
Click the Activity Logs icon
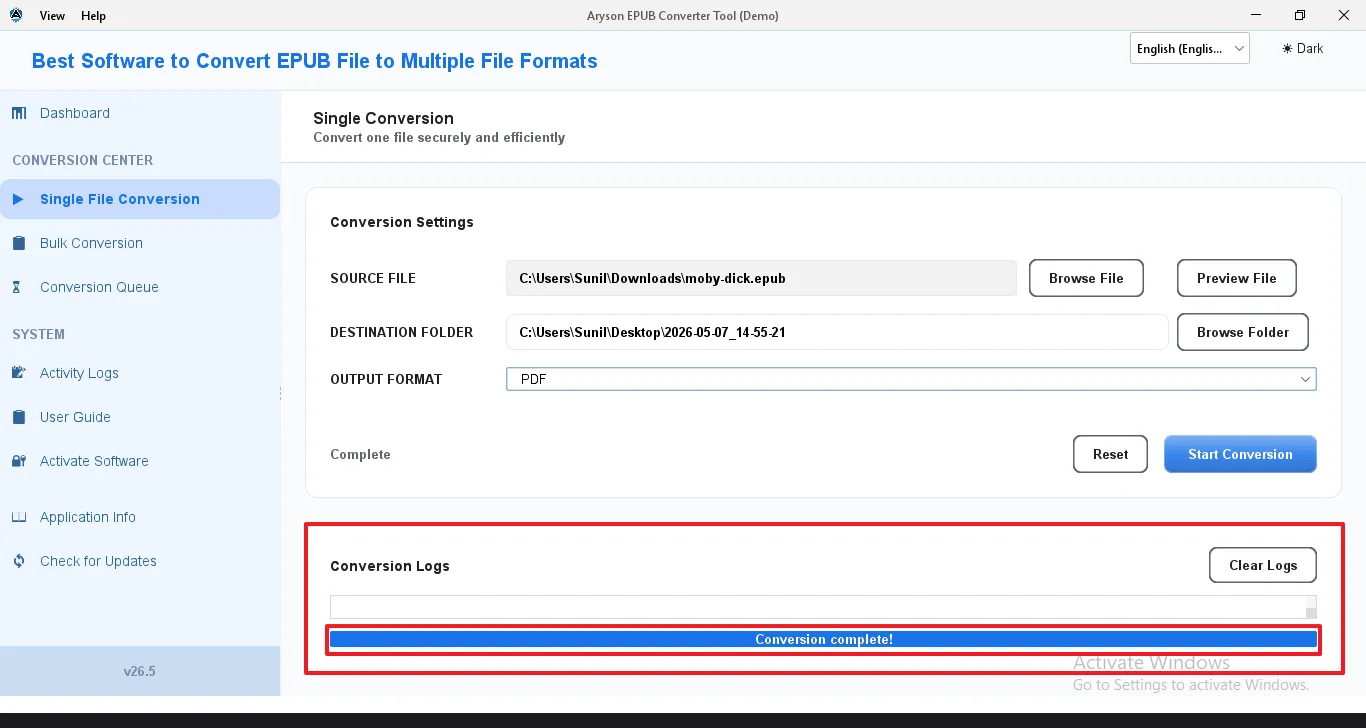pos(19,373)
